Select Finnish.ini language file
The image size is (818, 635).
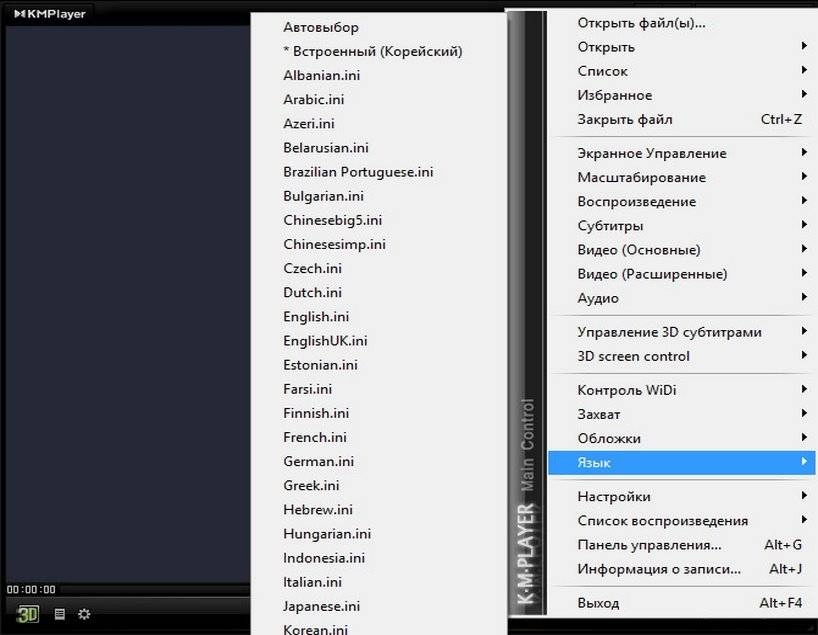(x=379, y=413)
